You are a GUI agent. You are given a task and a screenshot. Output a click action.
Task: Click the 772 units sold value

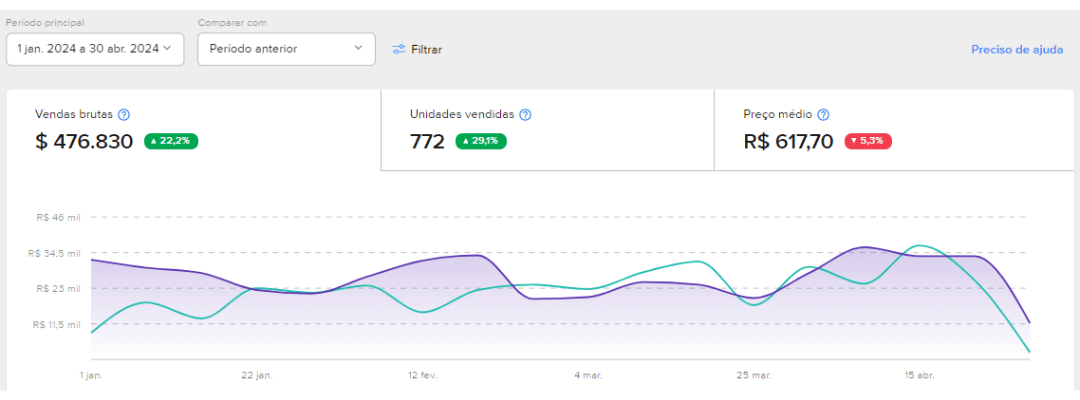pos(427,142)
